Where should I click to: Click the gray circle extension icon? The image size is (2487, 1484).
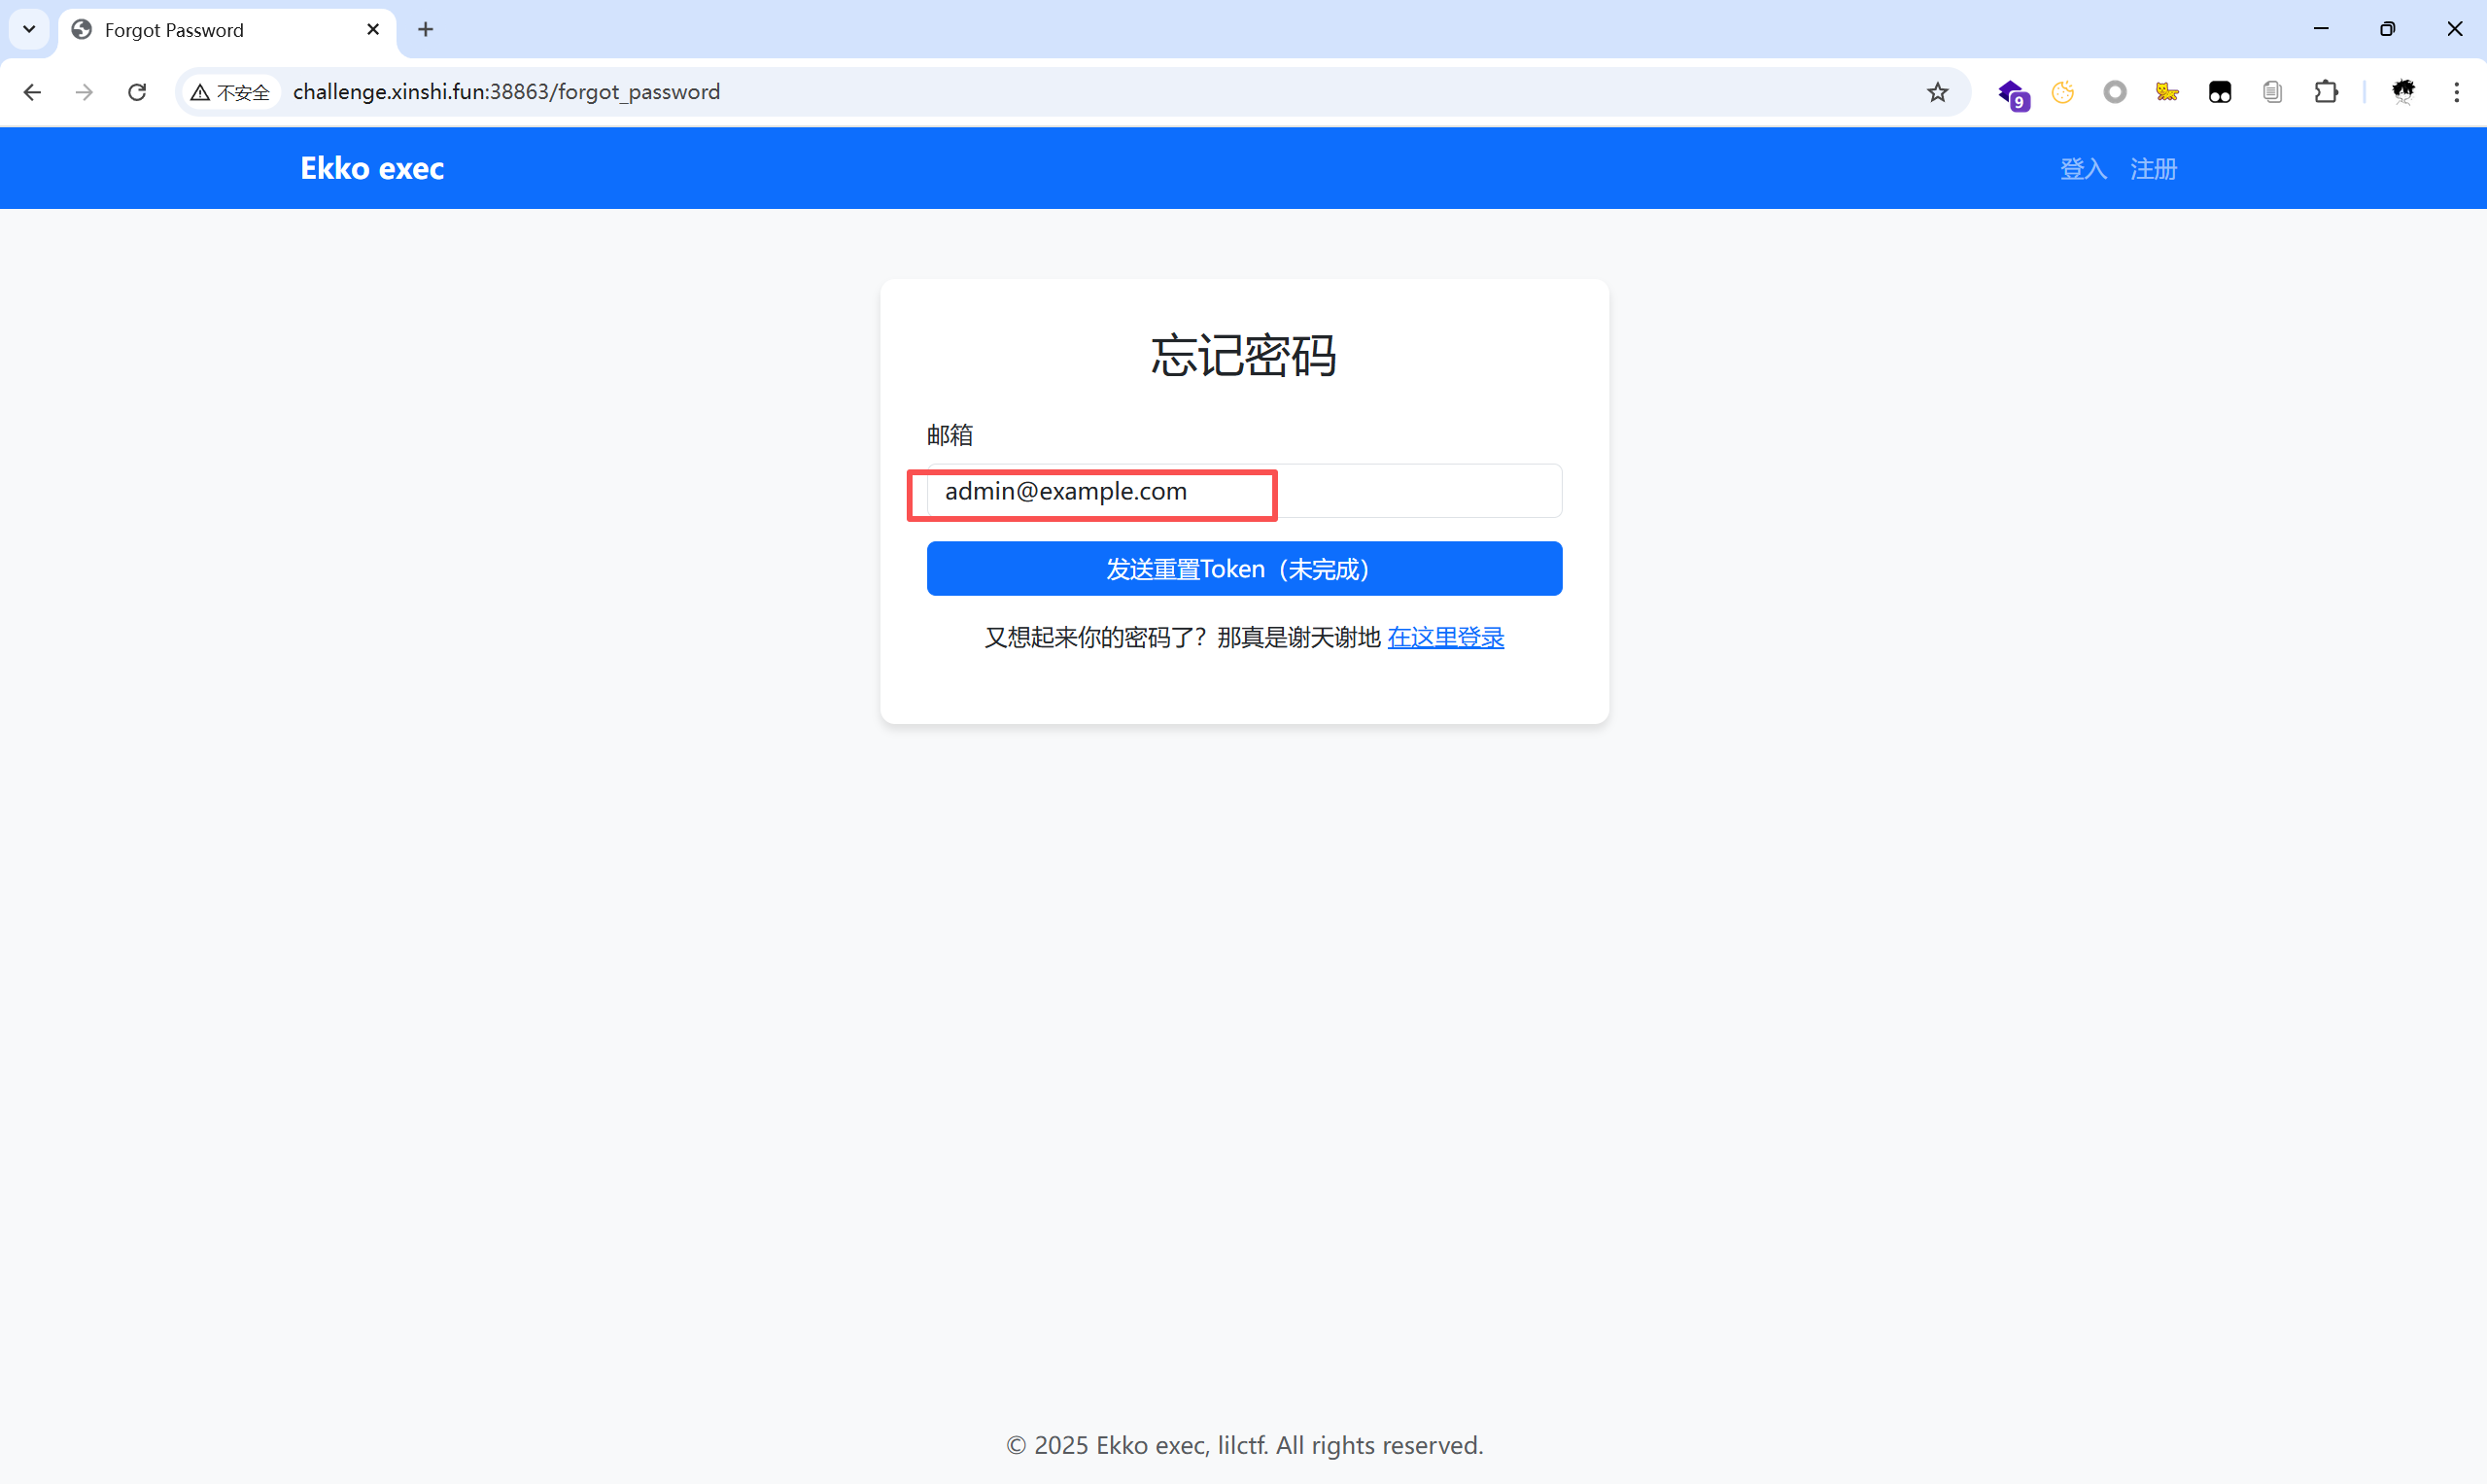click(2114, 92)
